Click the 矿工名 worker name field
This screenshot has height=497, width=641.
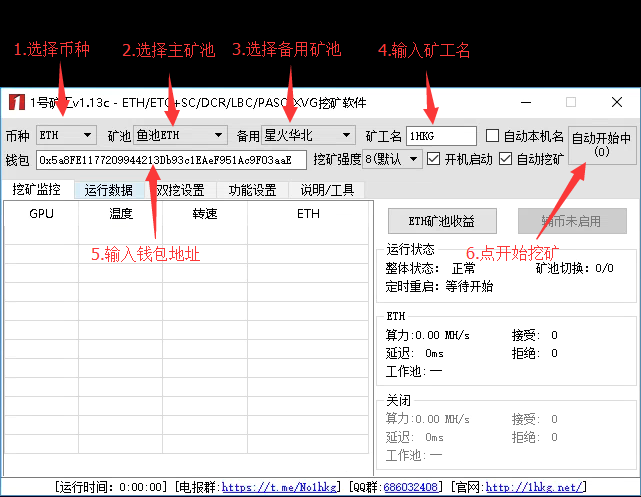click(441, 135)
